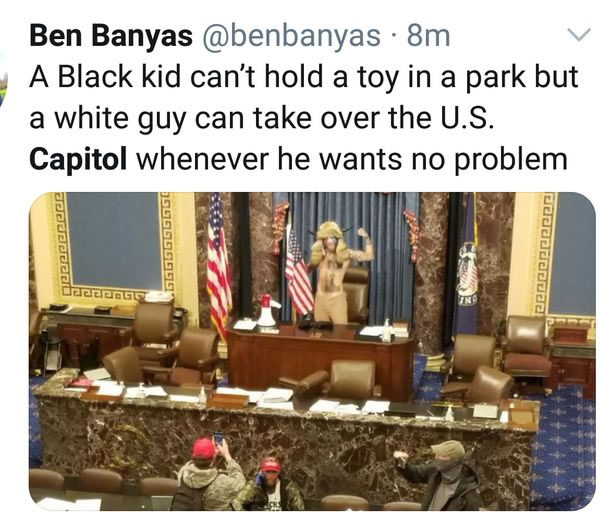Open Ben Banyas profile from display name
This screenshot has height=532, width=600.
click(x=111, y=36)
